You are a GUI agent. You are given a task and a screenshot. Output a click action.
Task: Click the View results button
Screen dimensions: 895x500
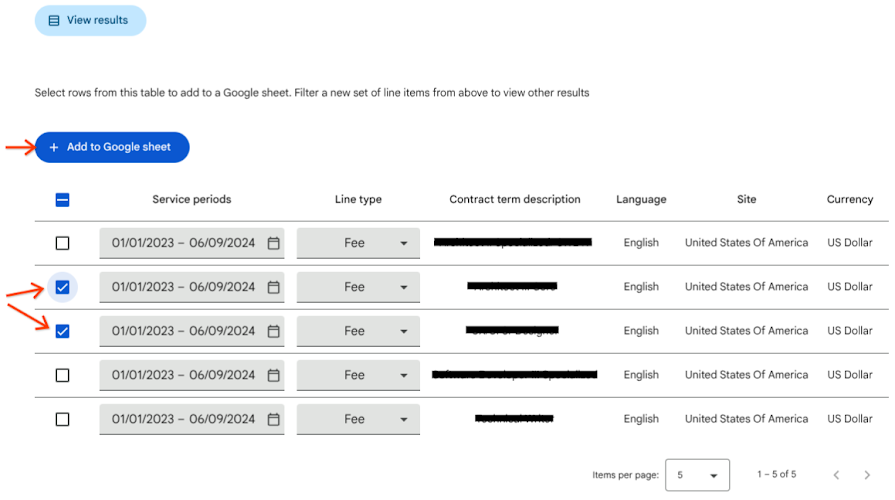(x=90, y=21)
